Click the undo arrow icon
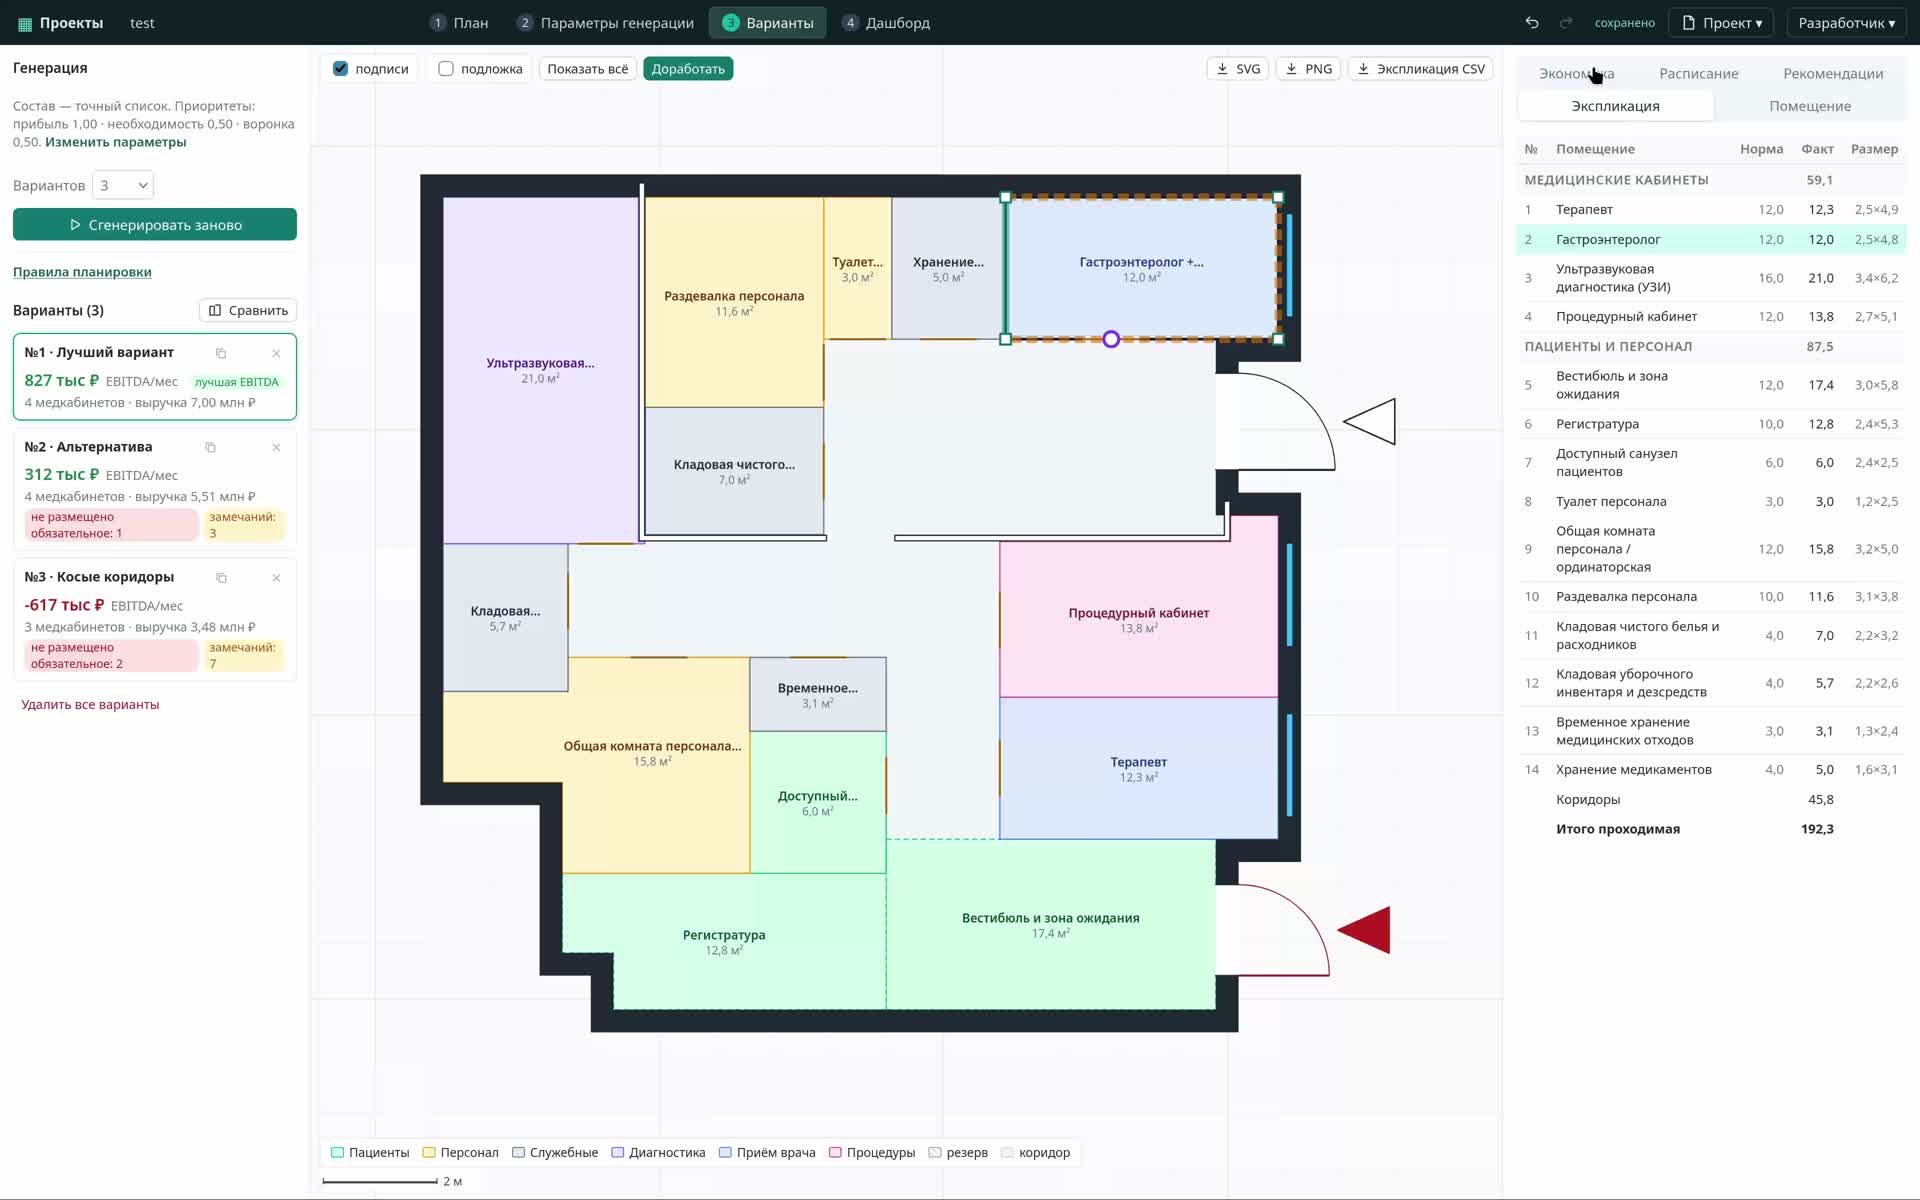 tap(1531, 23)
